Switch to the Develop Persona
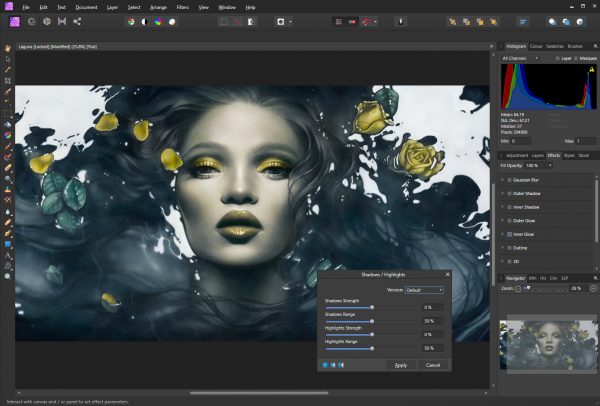Viewport: 600px width, 406px height. point(47,21)
